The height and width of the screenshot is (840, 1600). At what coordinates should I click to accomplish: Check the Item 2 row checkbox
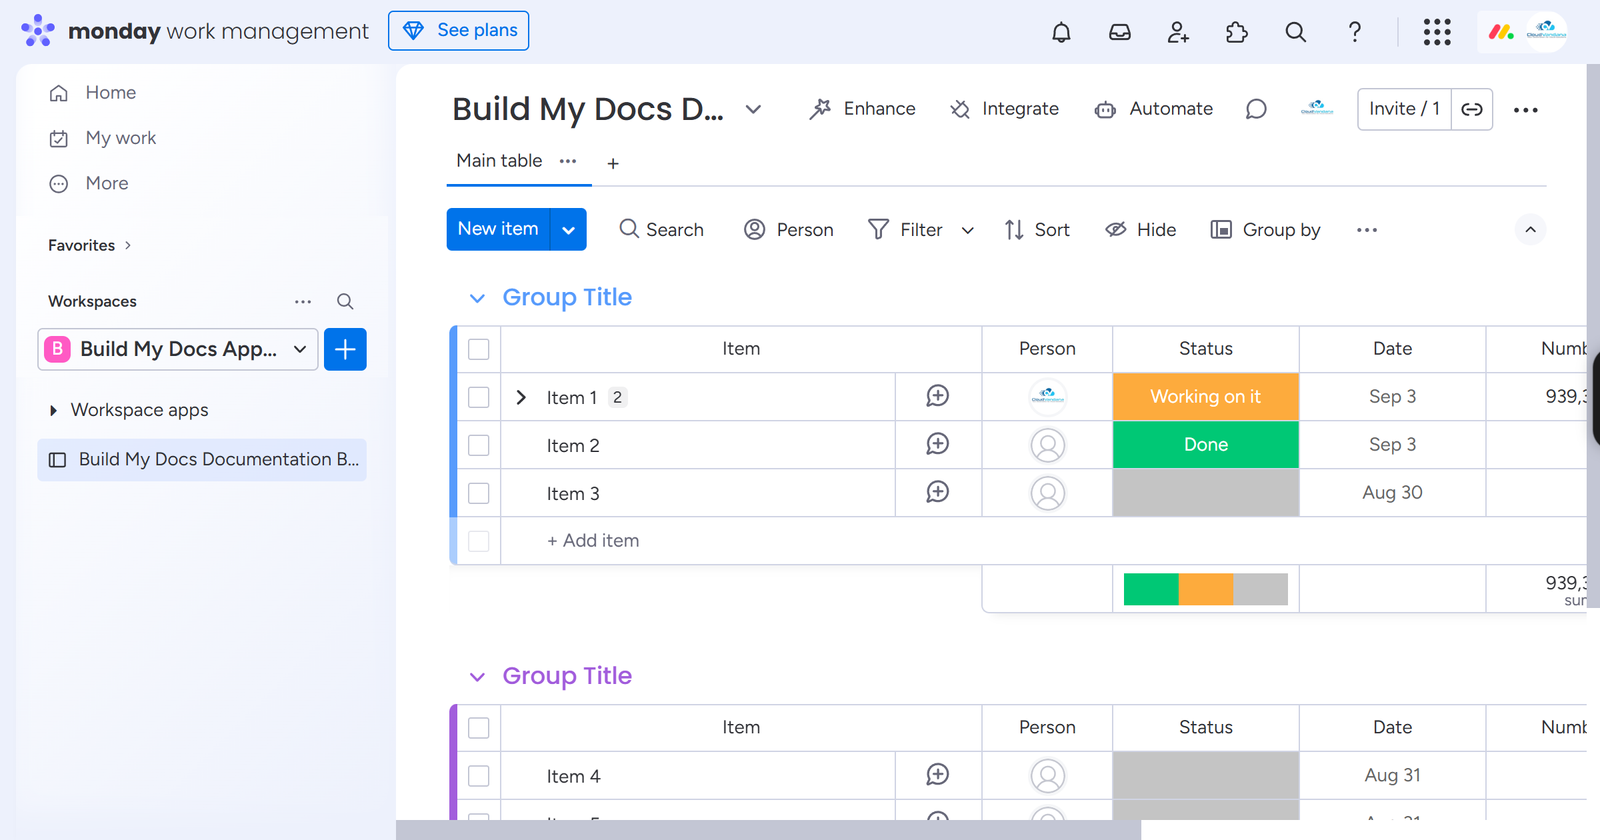[x=479, y=445]
